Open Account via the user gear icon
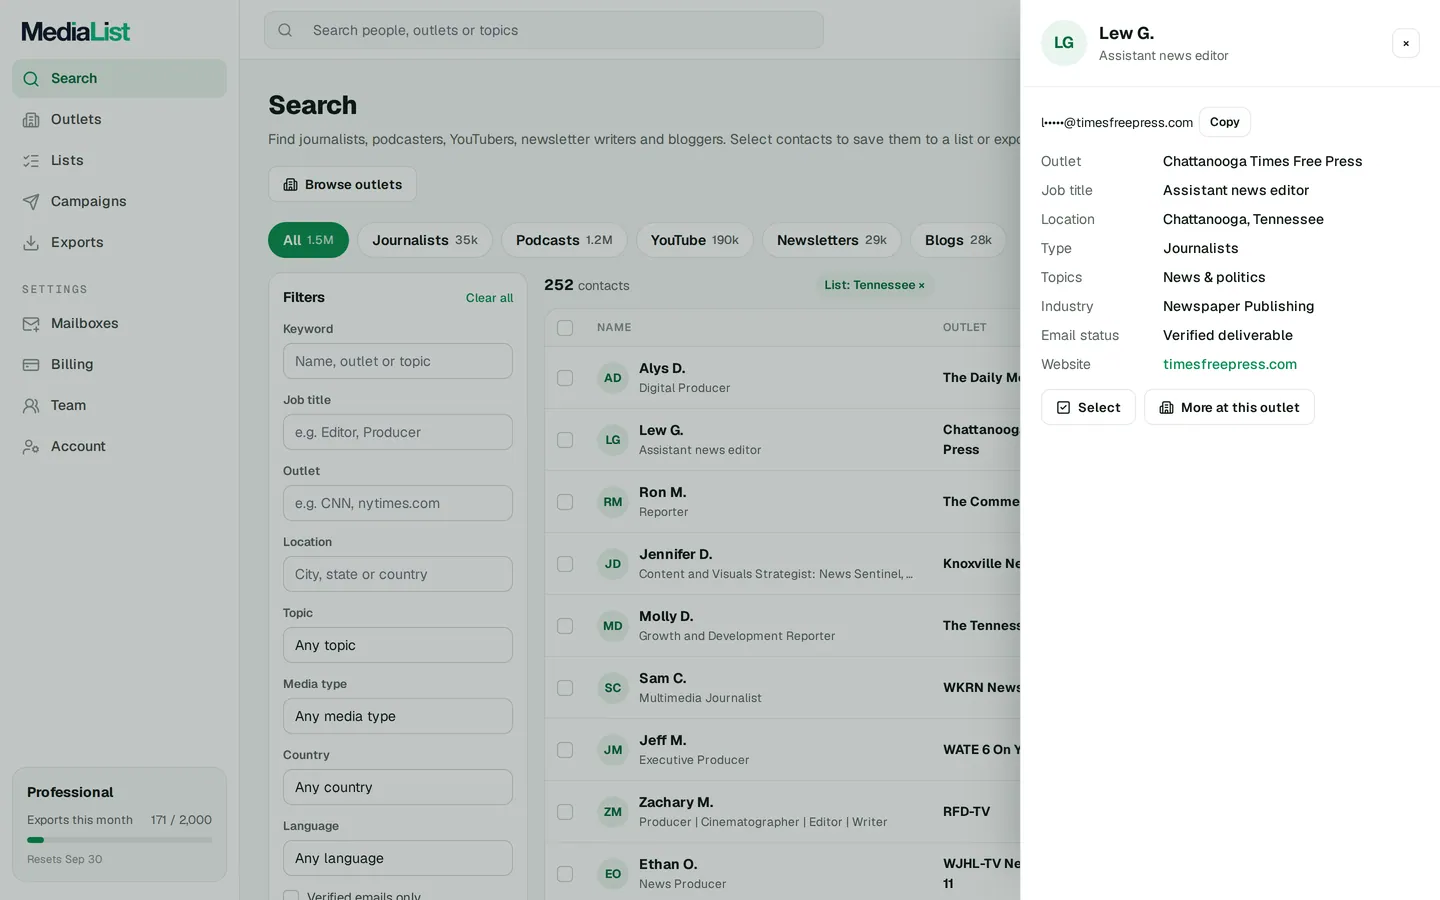Screen dimensions: 1440x900 click(x=31, y=447)
